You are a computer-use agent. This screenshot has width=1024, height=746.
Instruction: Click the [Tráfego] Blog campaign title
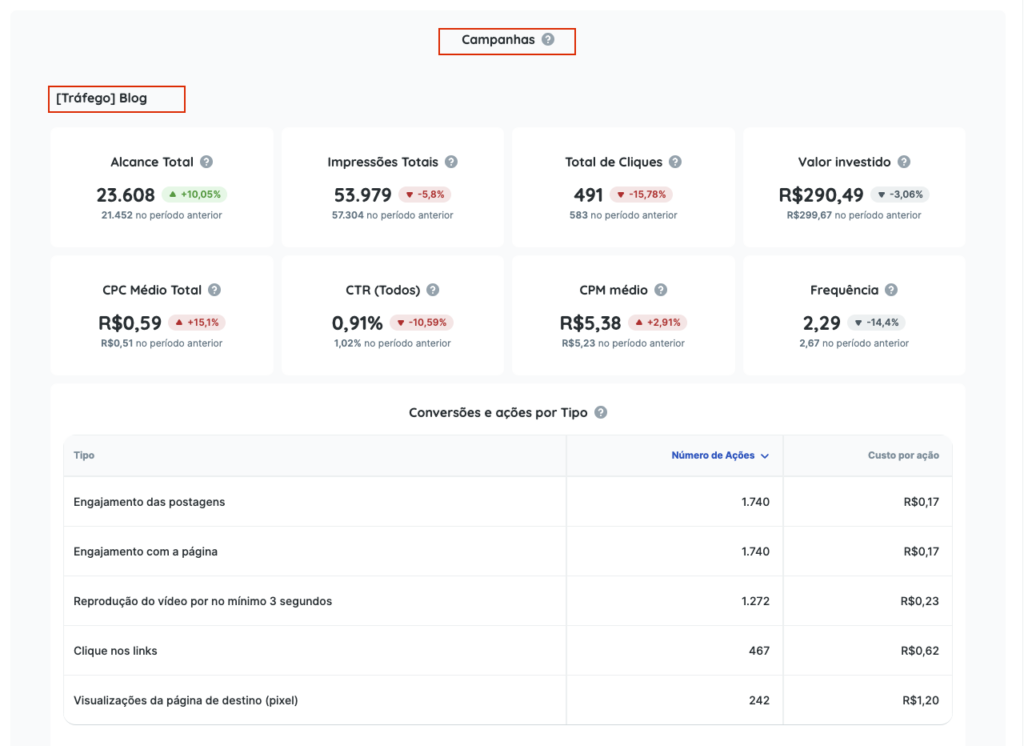coord(102,98)
